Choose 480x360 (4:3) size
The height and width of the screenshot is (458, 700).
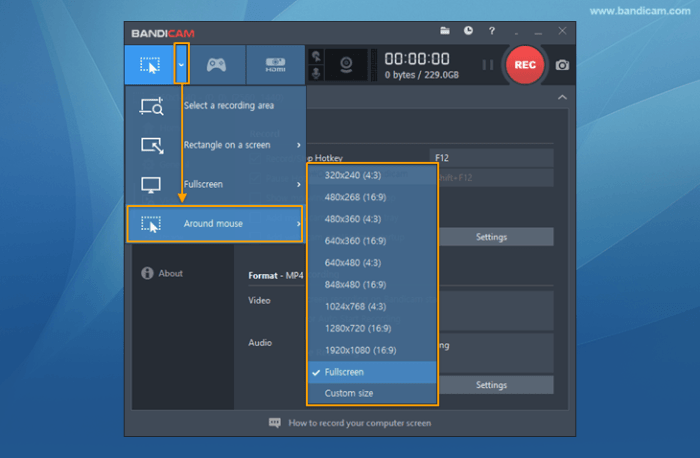click(x=372, y=219)
